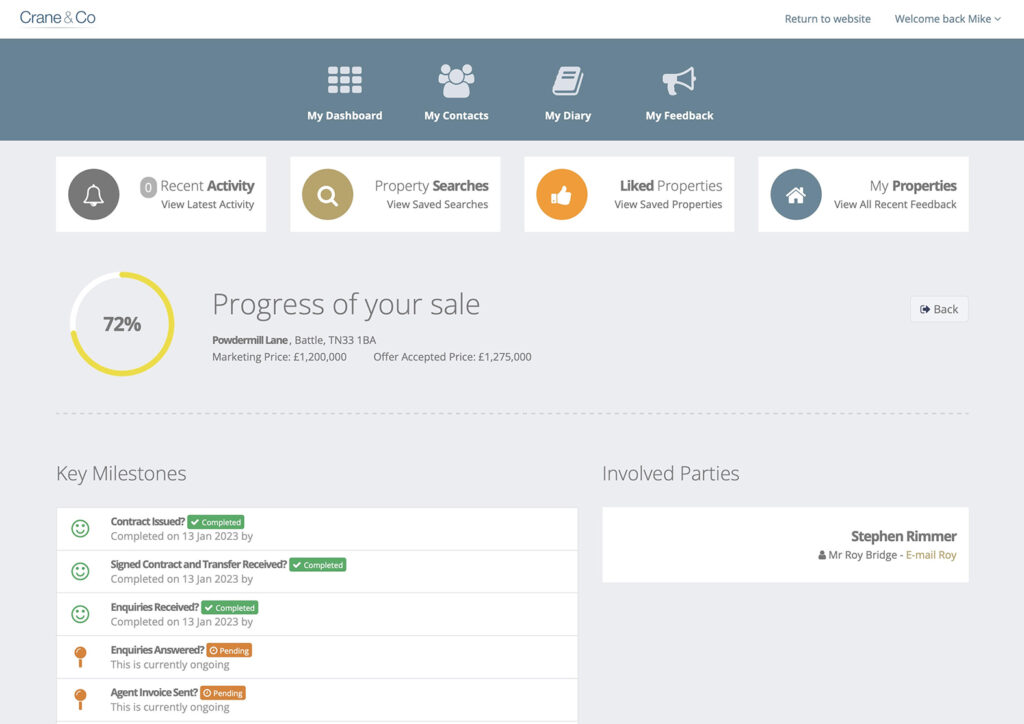
Task: Click the Enquiries Received? milestone title
Action: click(155, 607)
